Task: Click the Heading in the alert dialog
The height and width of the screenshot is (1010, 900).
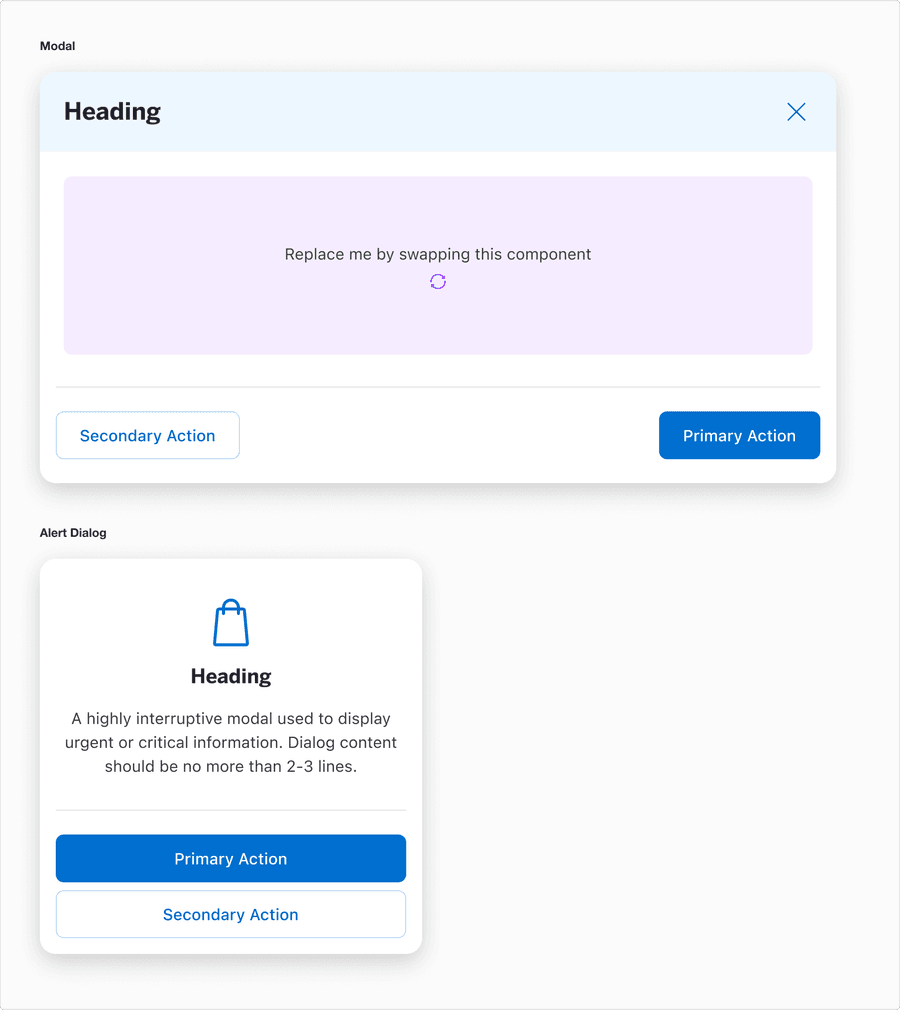Action: point(230,676)
